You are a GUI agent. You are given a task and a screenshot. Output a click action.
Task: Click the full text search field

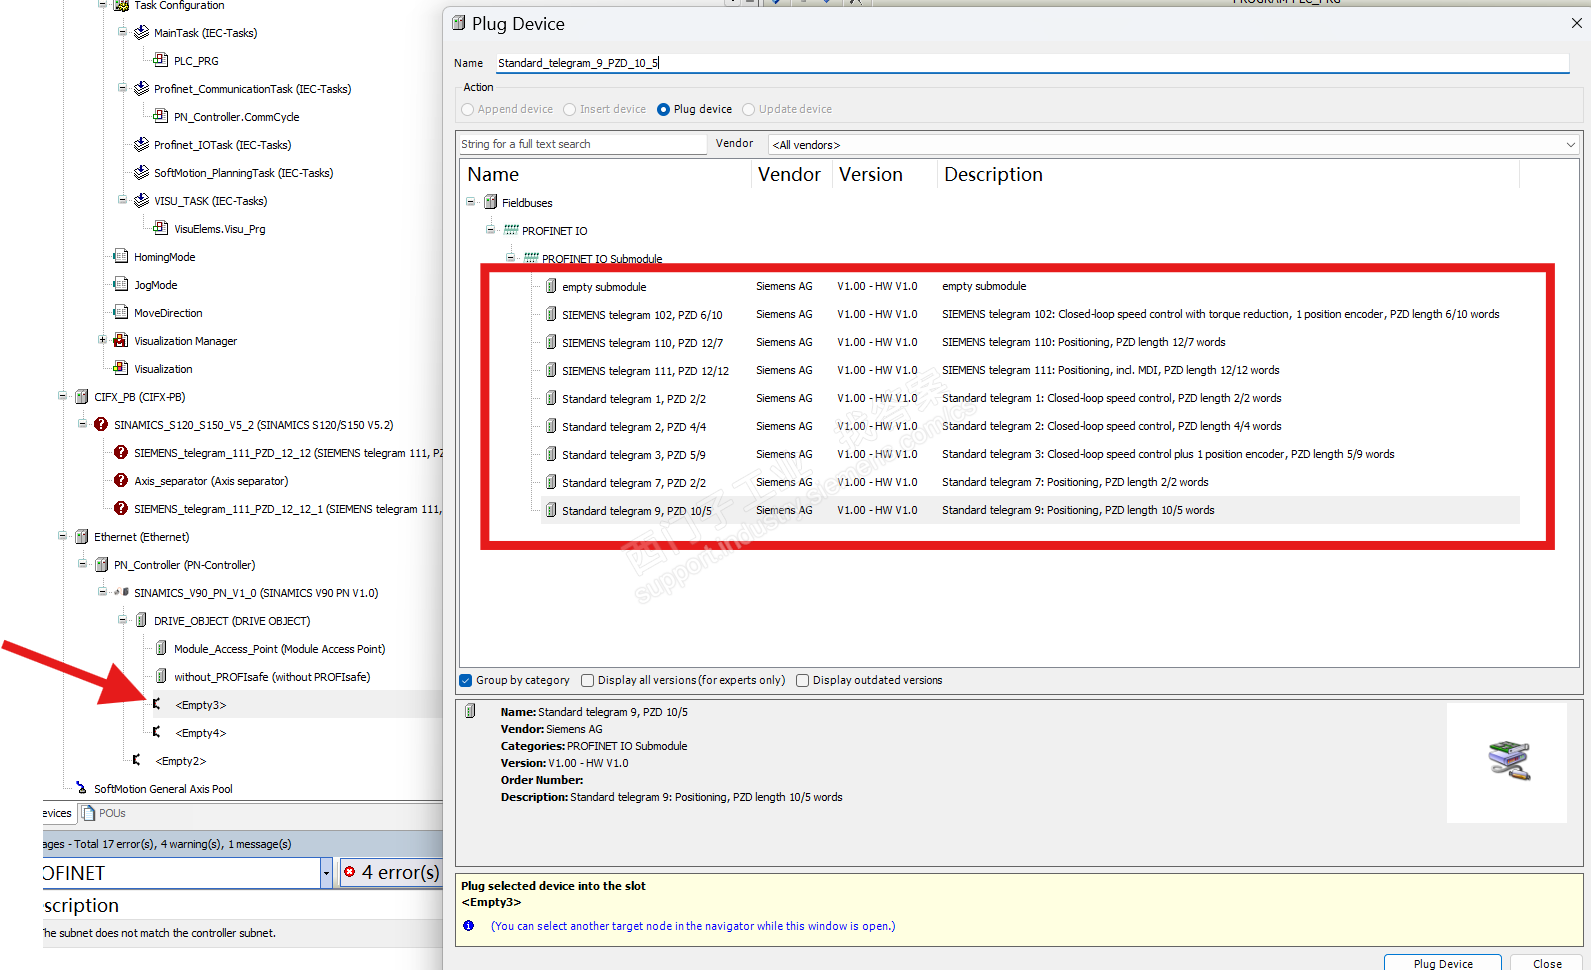pos(582,145)
